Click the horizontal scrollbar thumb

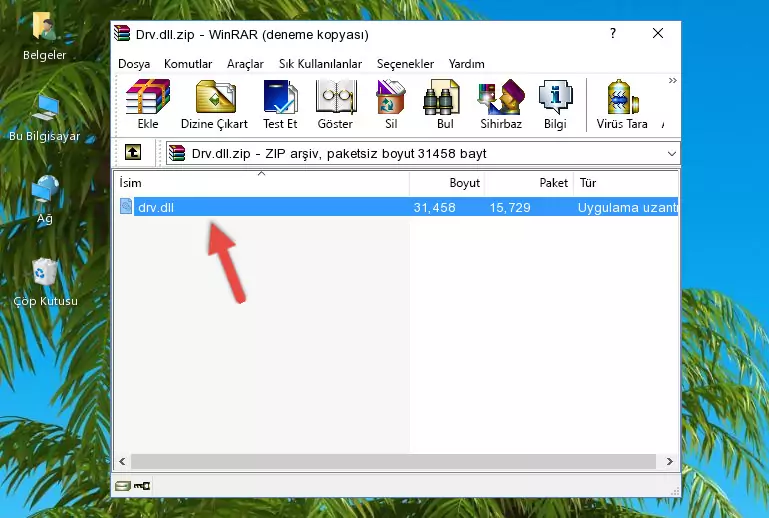(393, 461)
